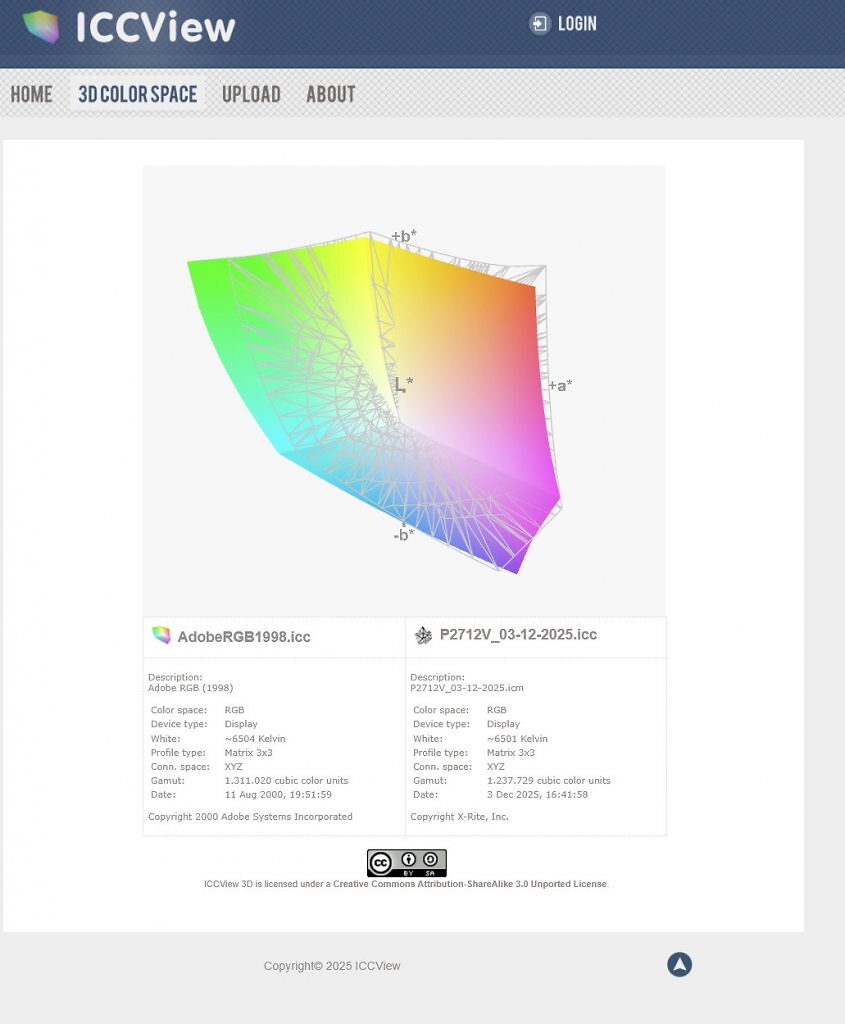This screenshot has width=845, height=1024.
Task: Click '11 Aug 2000, 19:51:59' date value
Action: (x=278, y=795)
